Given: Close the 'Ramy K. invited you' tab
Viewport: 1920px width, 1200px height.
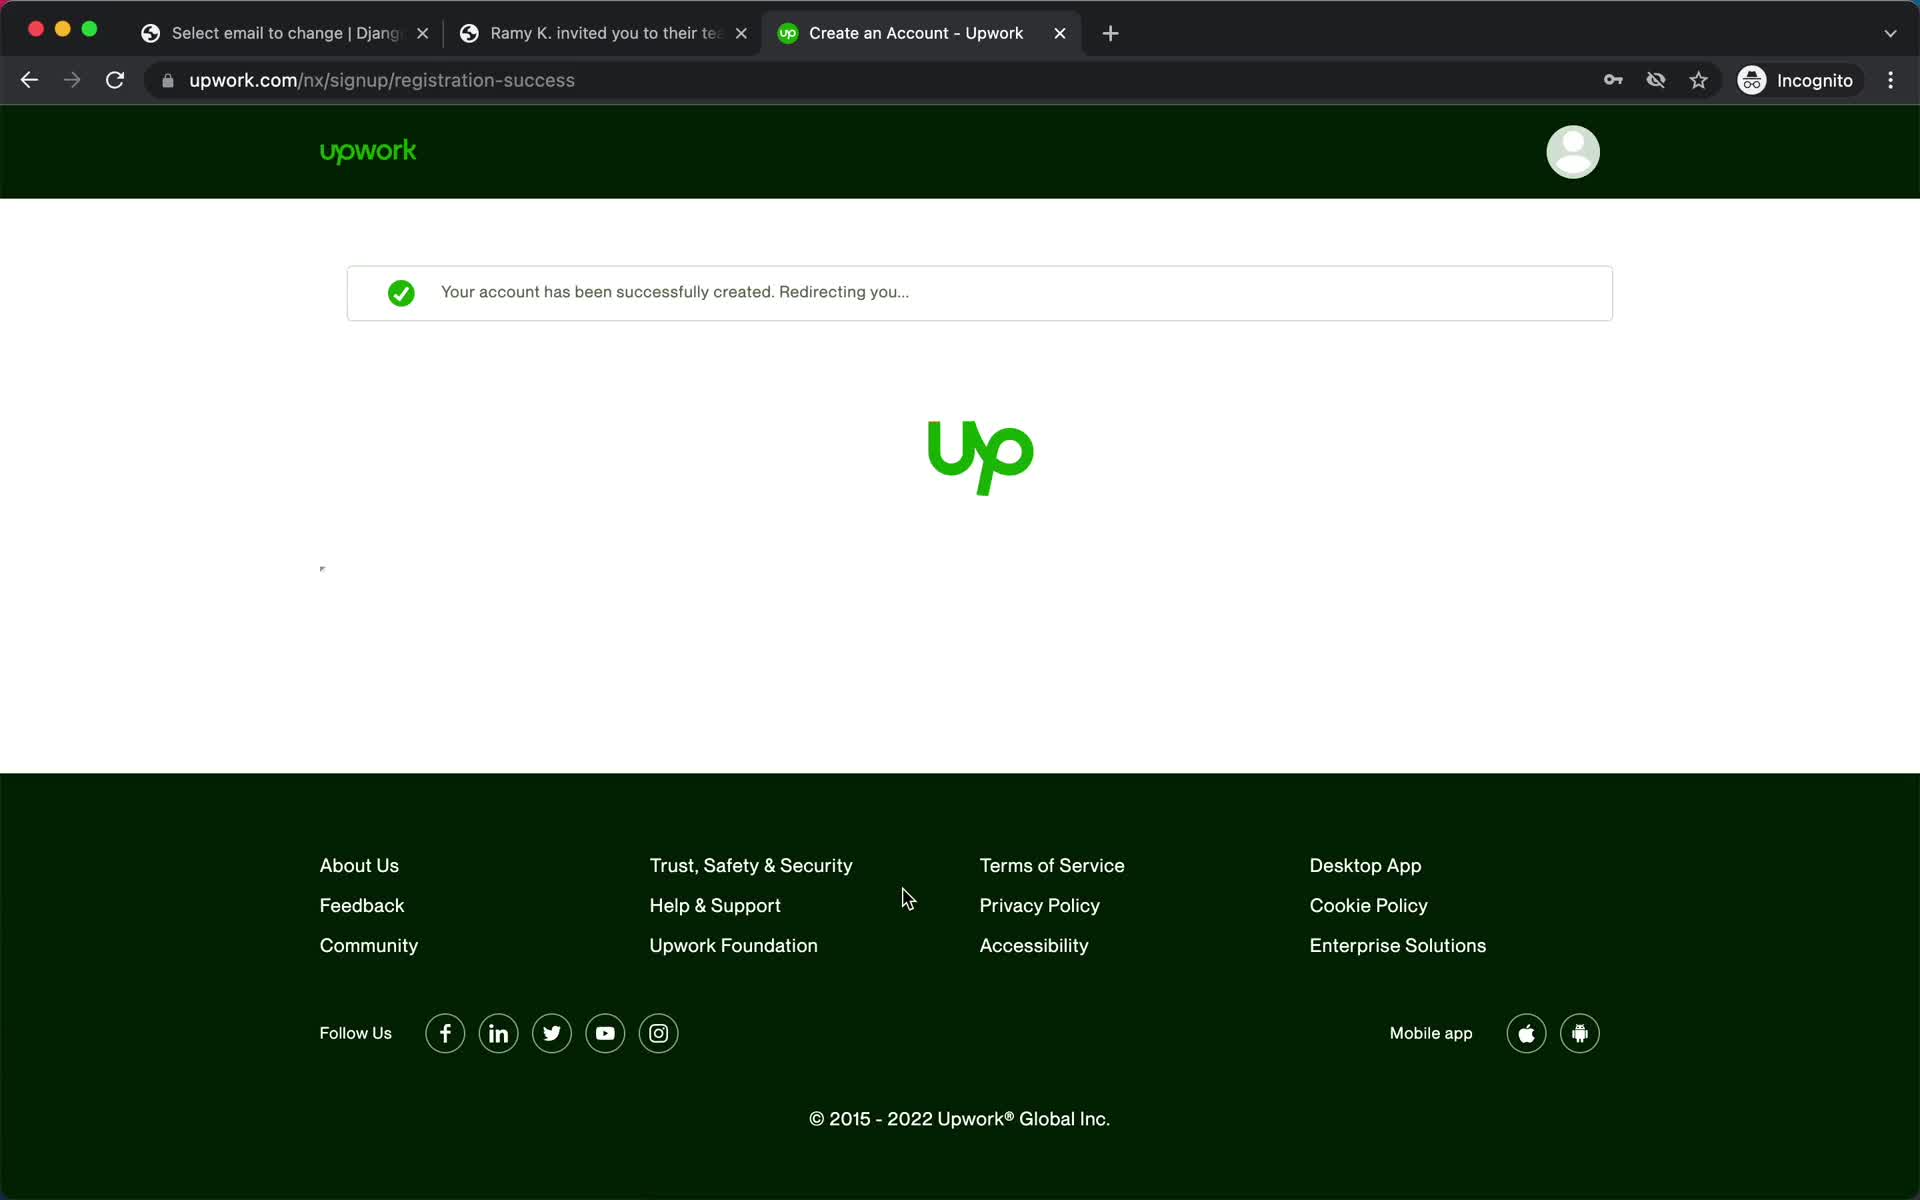Looking at the screenshot, I should pos(741,33).
